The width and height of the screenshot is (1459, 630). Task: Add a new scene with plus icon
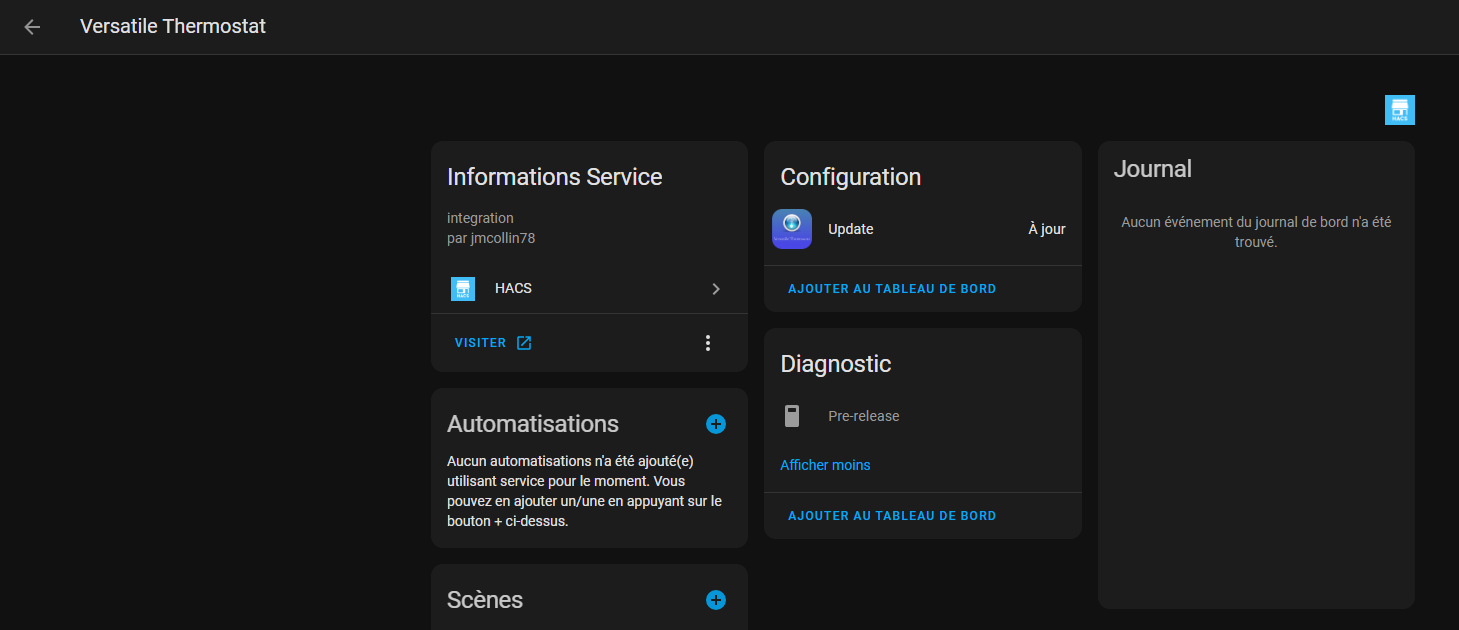pos(716,600)
